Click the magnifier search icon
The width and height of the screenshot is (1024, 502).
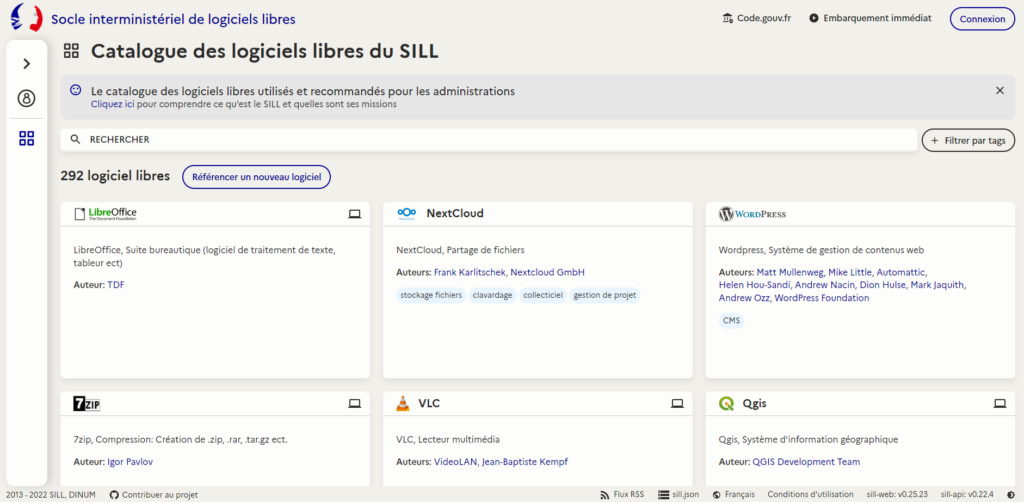coord(75,140)
